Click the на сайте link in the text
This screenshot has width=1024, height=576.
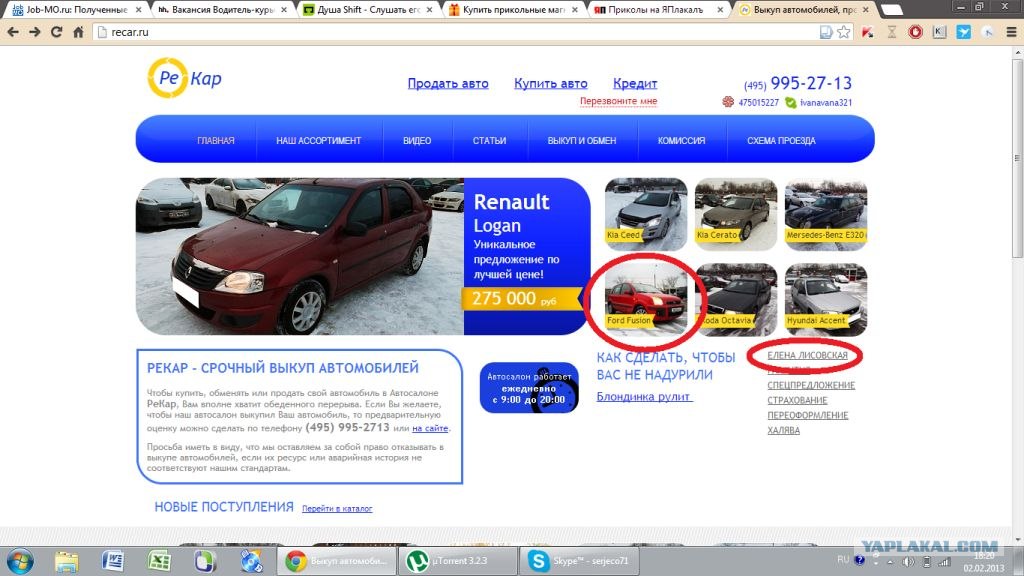[x=430, y=428]
